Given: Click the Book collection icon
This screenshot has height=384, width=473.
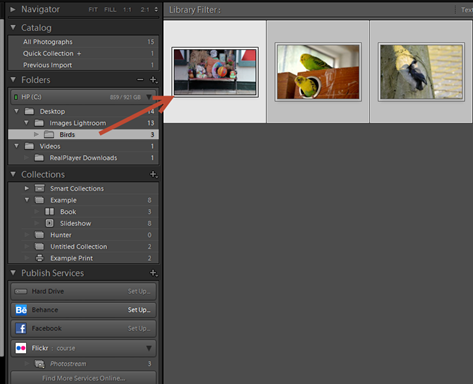Looking at the screenshot, I should click(x=49, y=211).
